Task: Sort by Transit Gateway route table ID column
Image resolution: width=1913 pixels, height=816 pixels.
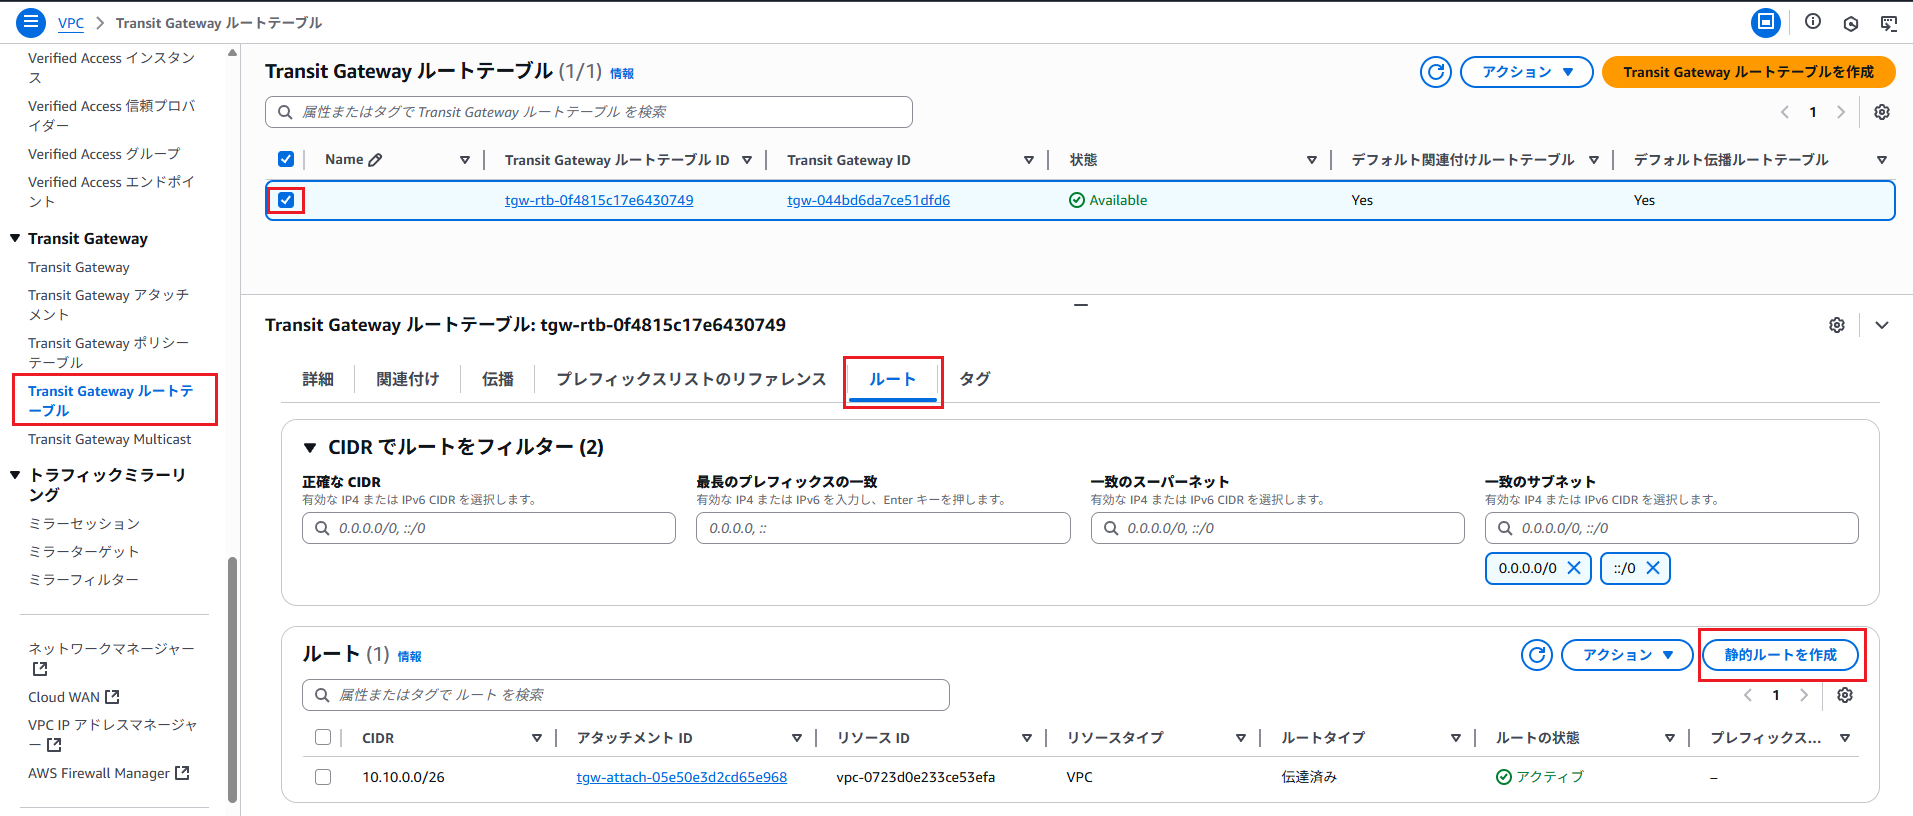Action: click(x=747, y=160)
